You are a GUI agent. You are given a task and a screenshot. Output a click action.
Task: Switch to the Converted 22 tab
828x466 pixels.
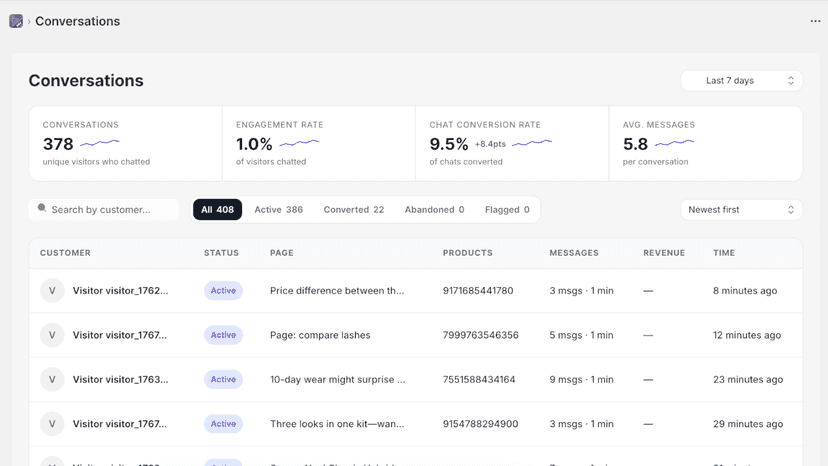[x=354, y=210]
